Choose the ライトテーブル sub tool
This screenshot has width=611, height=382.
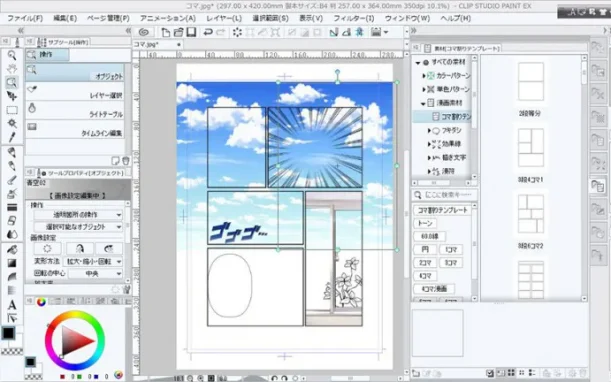point(75,110)
